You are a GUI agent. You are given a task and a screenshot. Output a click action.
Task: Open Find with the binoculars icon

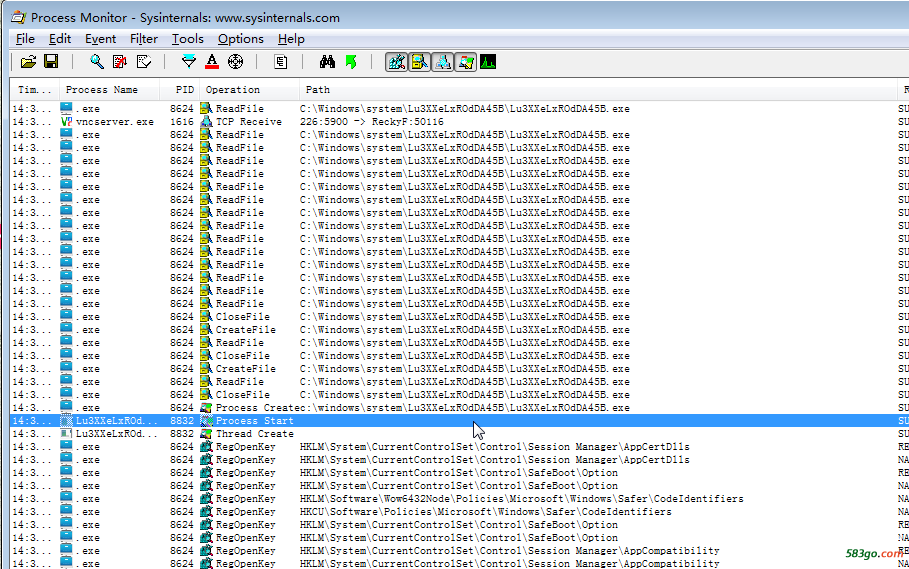[x=327, y=61]
